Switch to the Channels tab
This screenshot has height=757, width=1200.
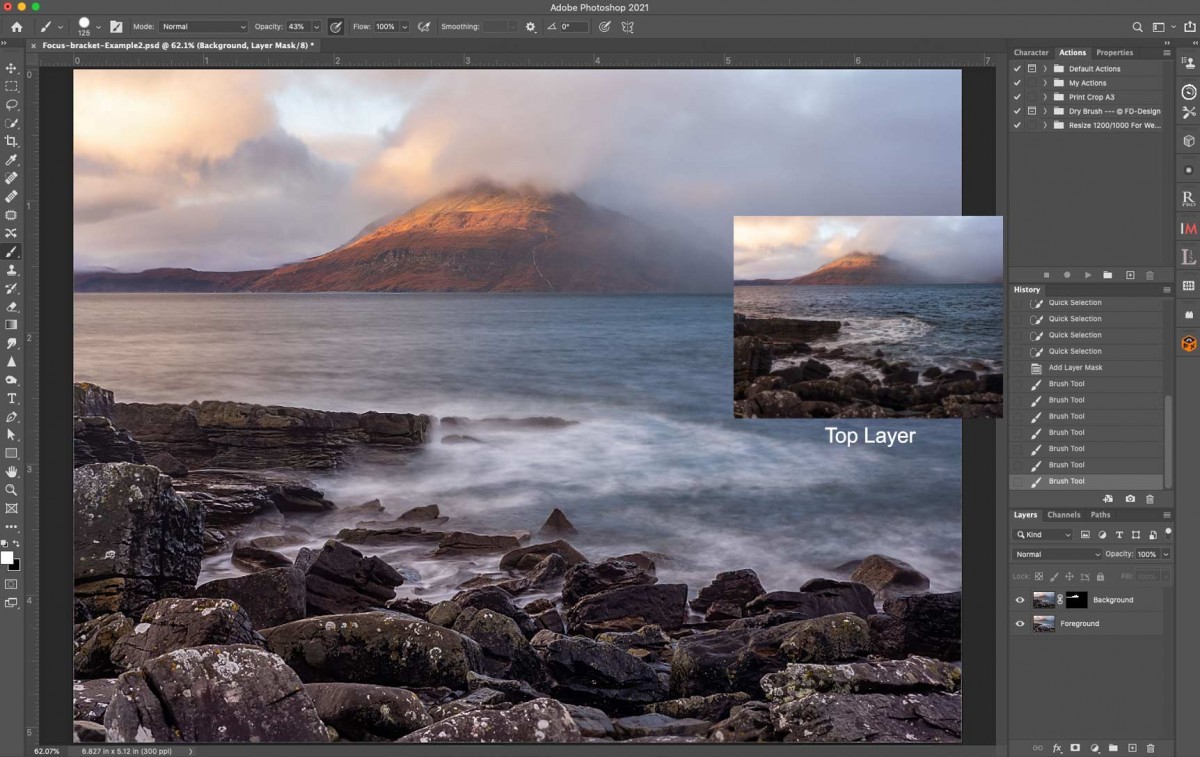1063,515
